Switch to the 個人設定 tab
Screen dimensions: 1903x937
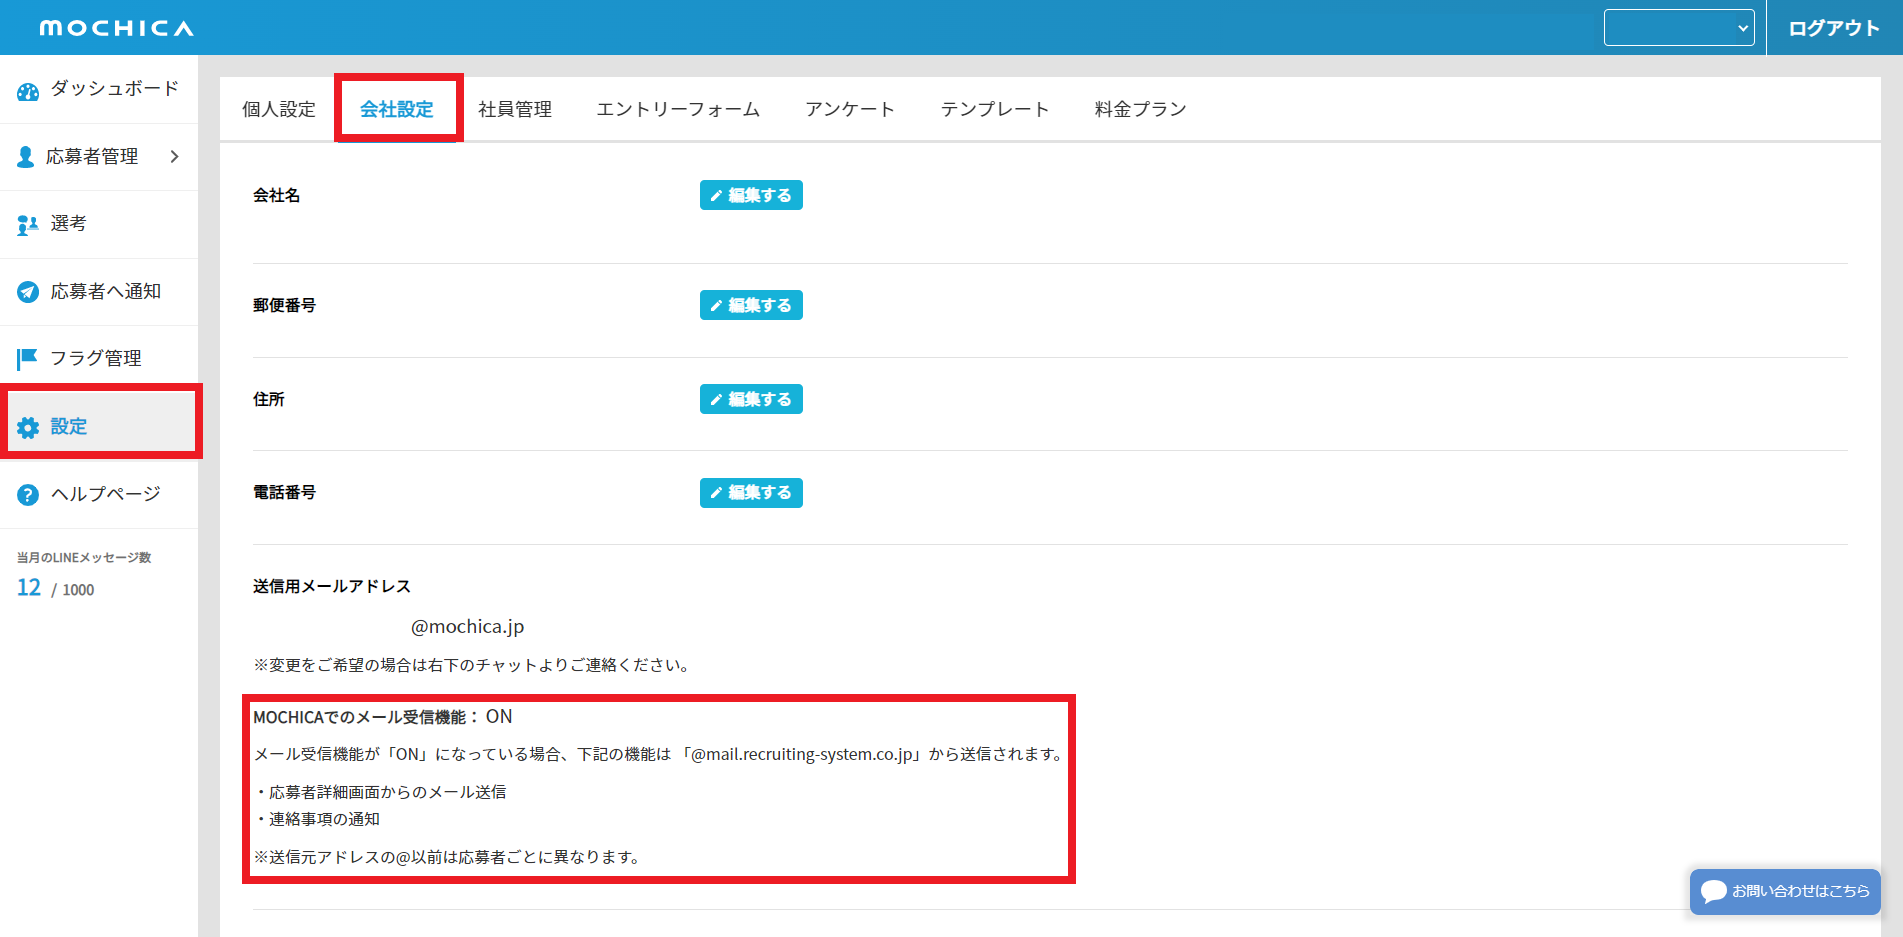pos(279,109)
